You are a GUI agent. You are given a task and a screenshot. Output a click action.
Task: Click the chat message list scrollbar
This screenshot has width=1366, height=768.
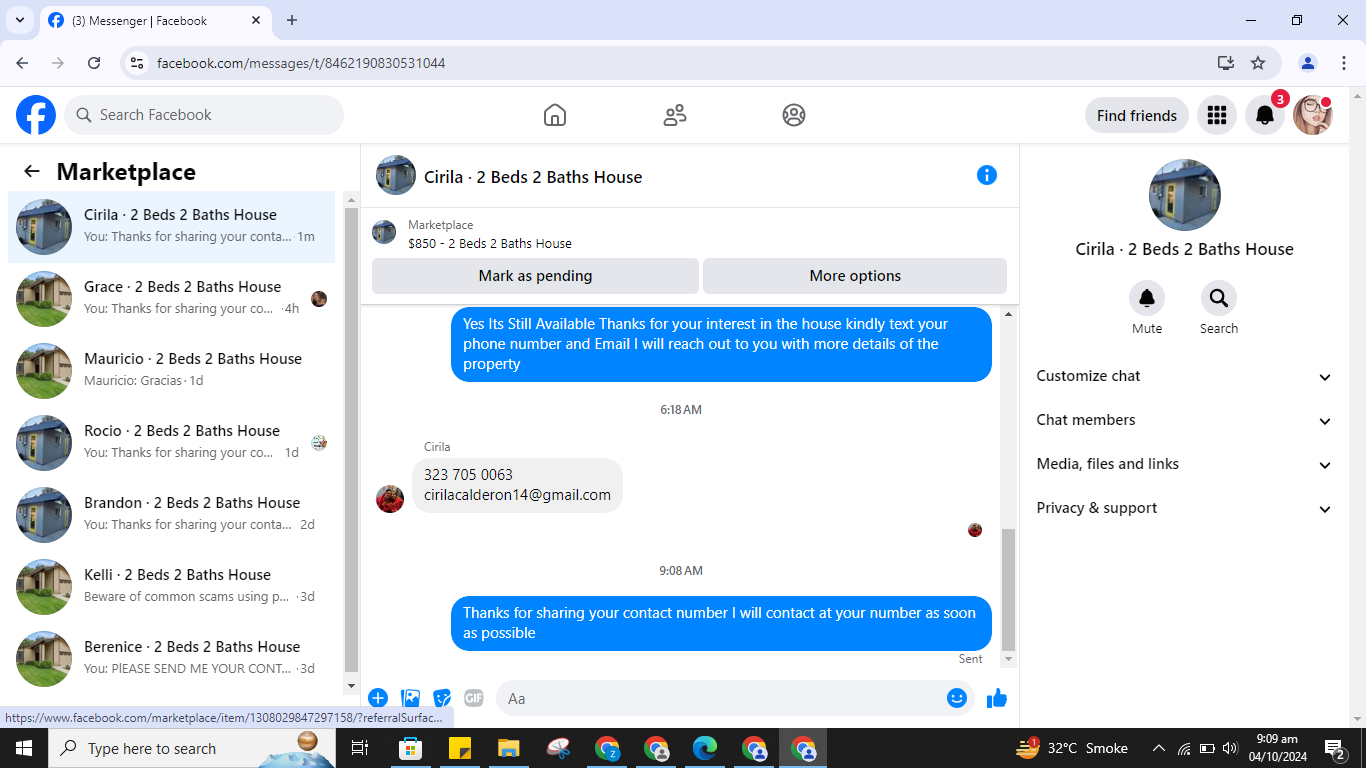(x=1008, y=590)
